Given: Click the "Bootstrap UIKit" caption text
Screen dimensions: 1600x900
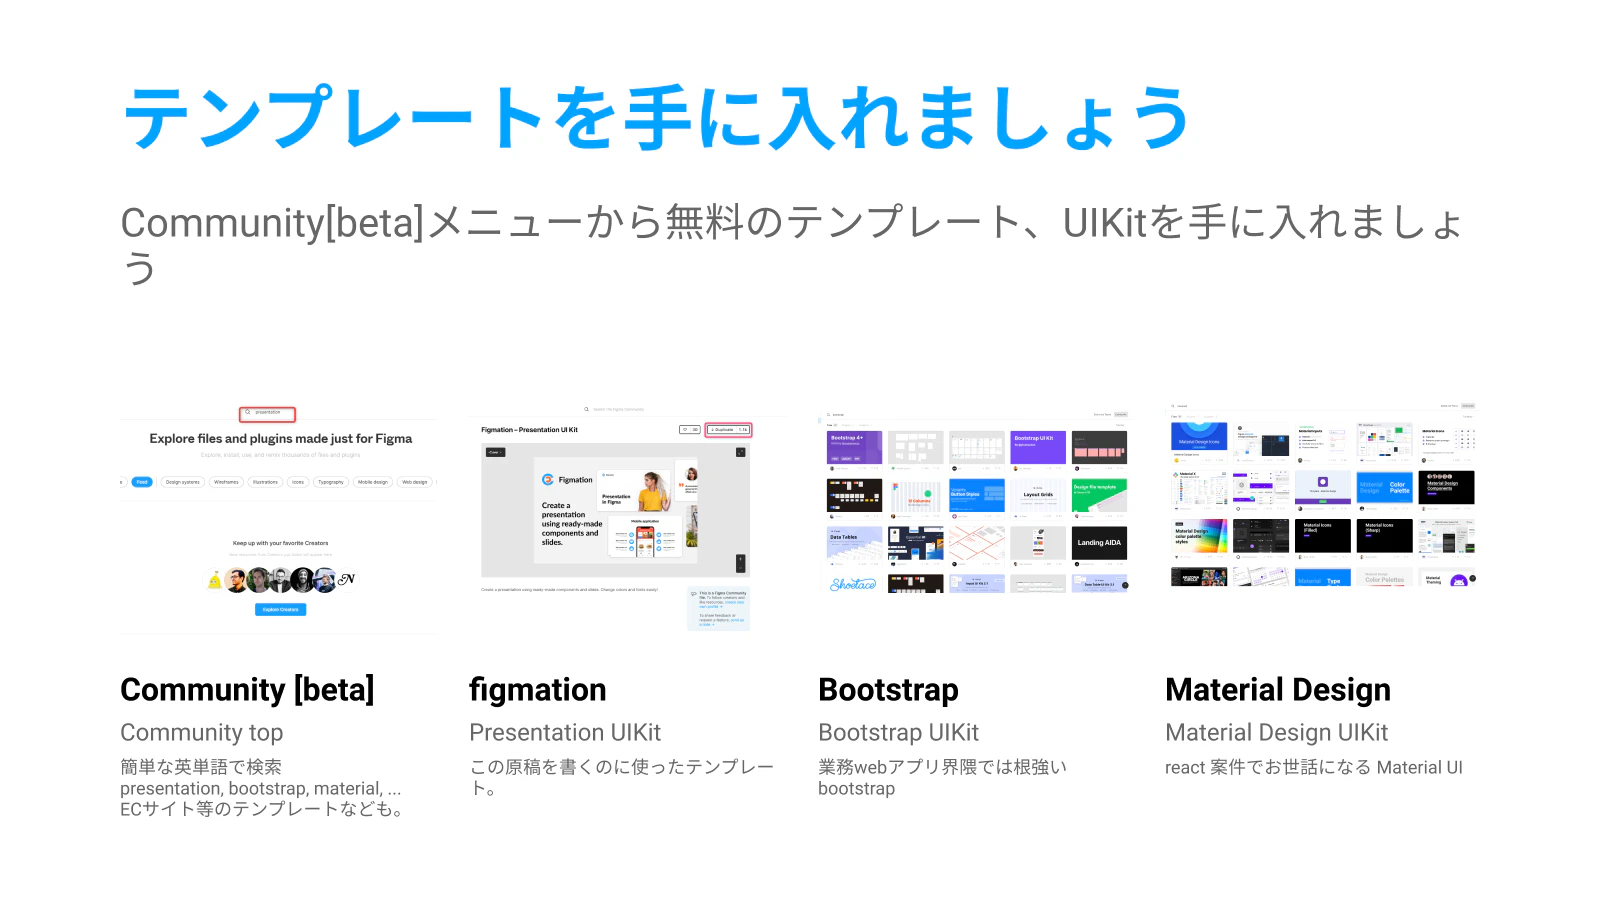Looking at the screenshot, I should tap(898, 733).
